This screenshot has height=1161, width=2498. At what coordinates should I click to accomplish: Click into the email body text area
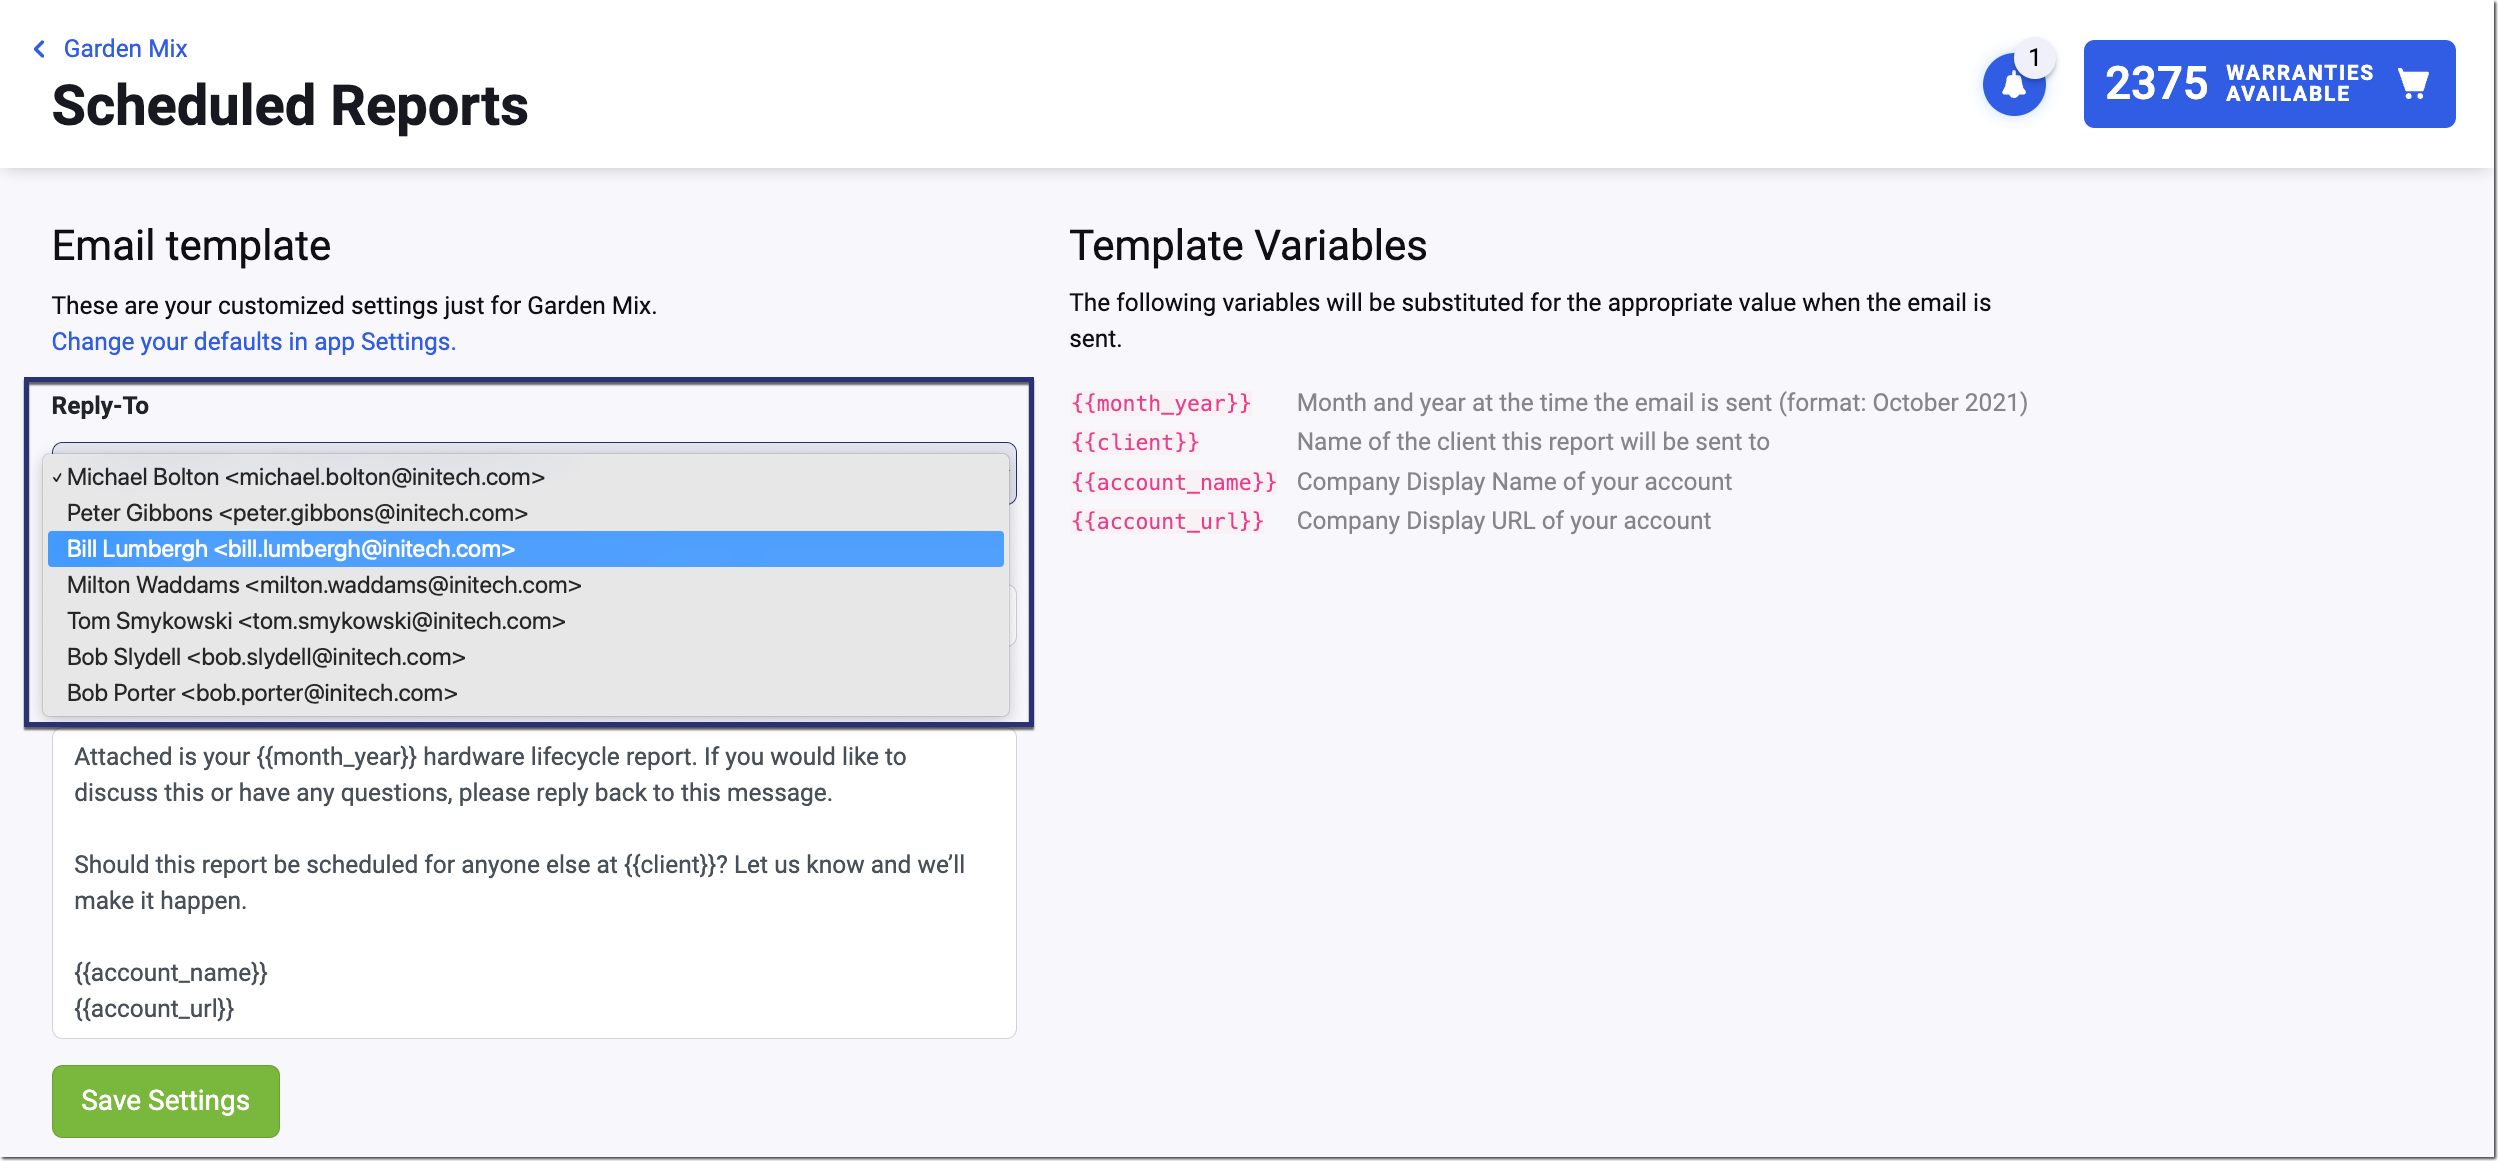click(x=534, y=884)
